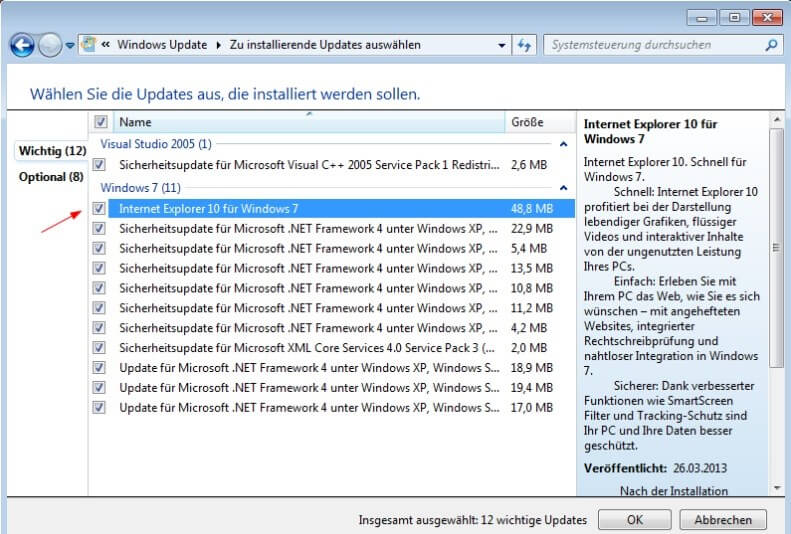Click the details panel scrollbar thumb
Image resolution: width=791 pixels, height=534 pixels.
coord(777,247)
